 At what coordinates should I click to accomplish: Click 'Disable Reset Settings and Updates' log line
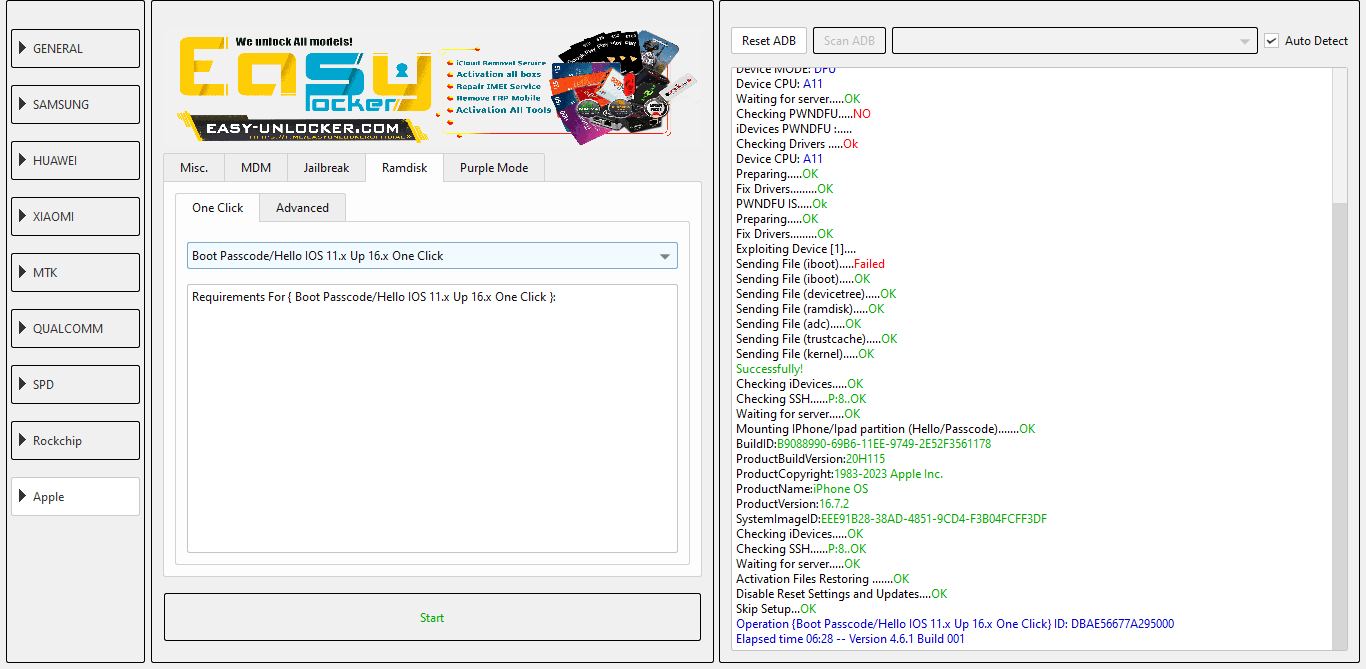(x=841, y=594)
